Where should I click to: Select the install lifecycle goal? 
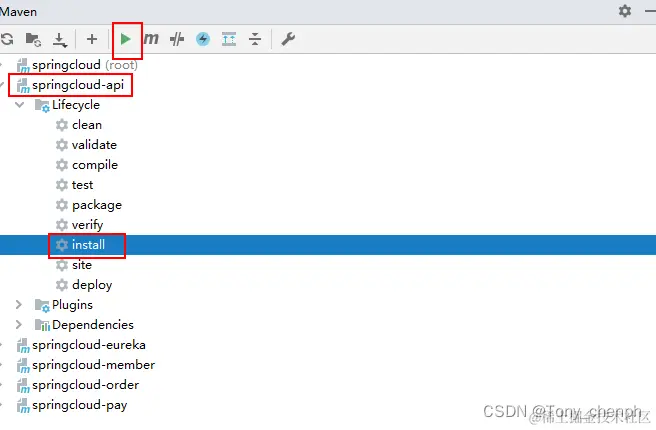(88, 245)
